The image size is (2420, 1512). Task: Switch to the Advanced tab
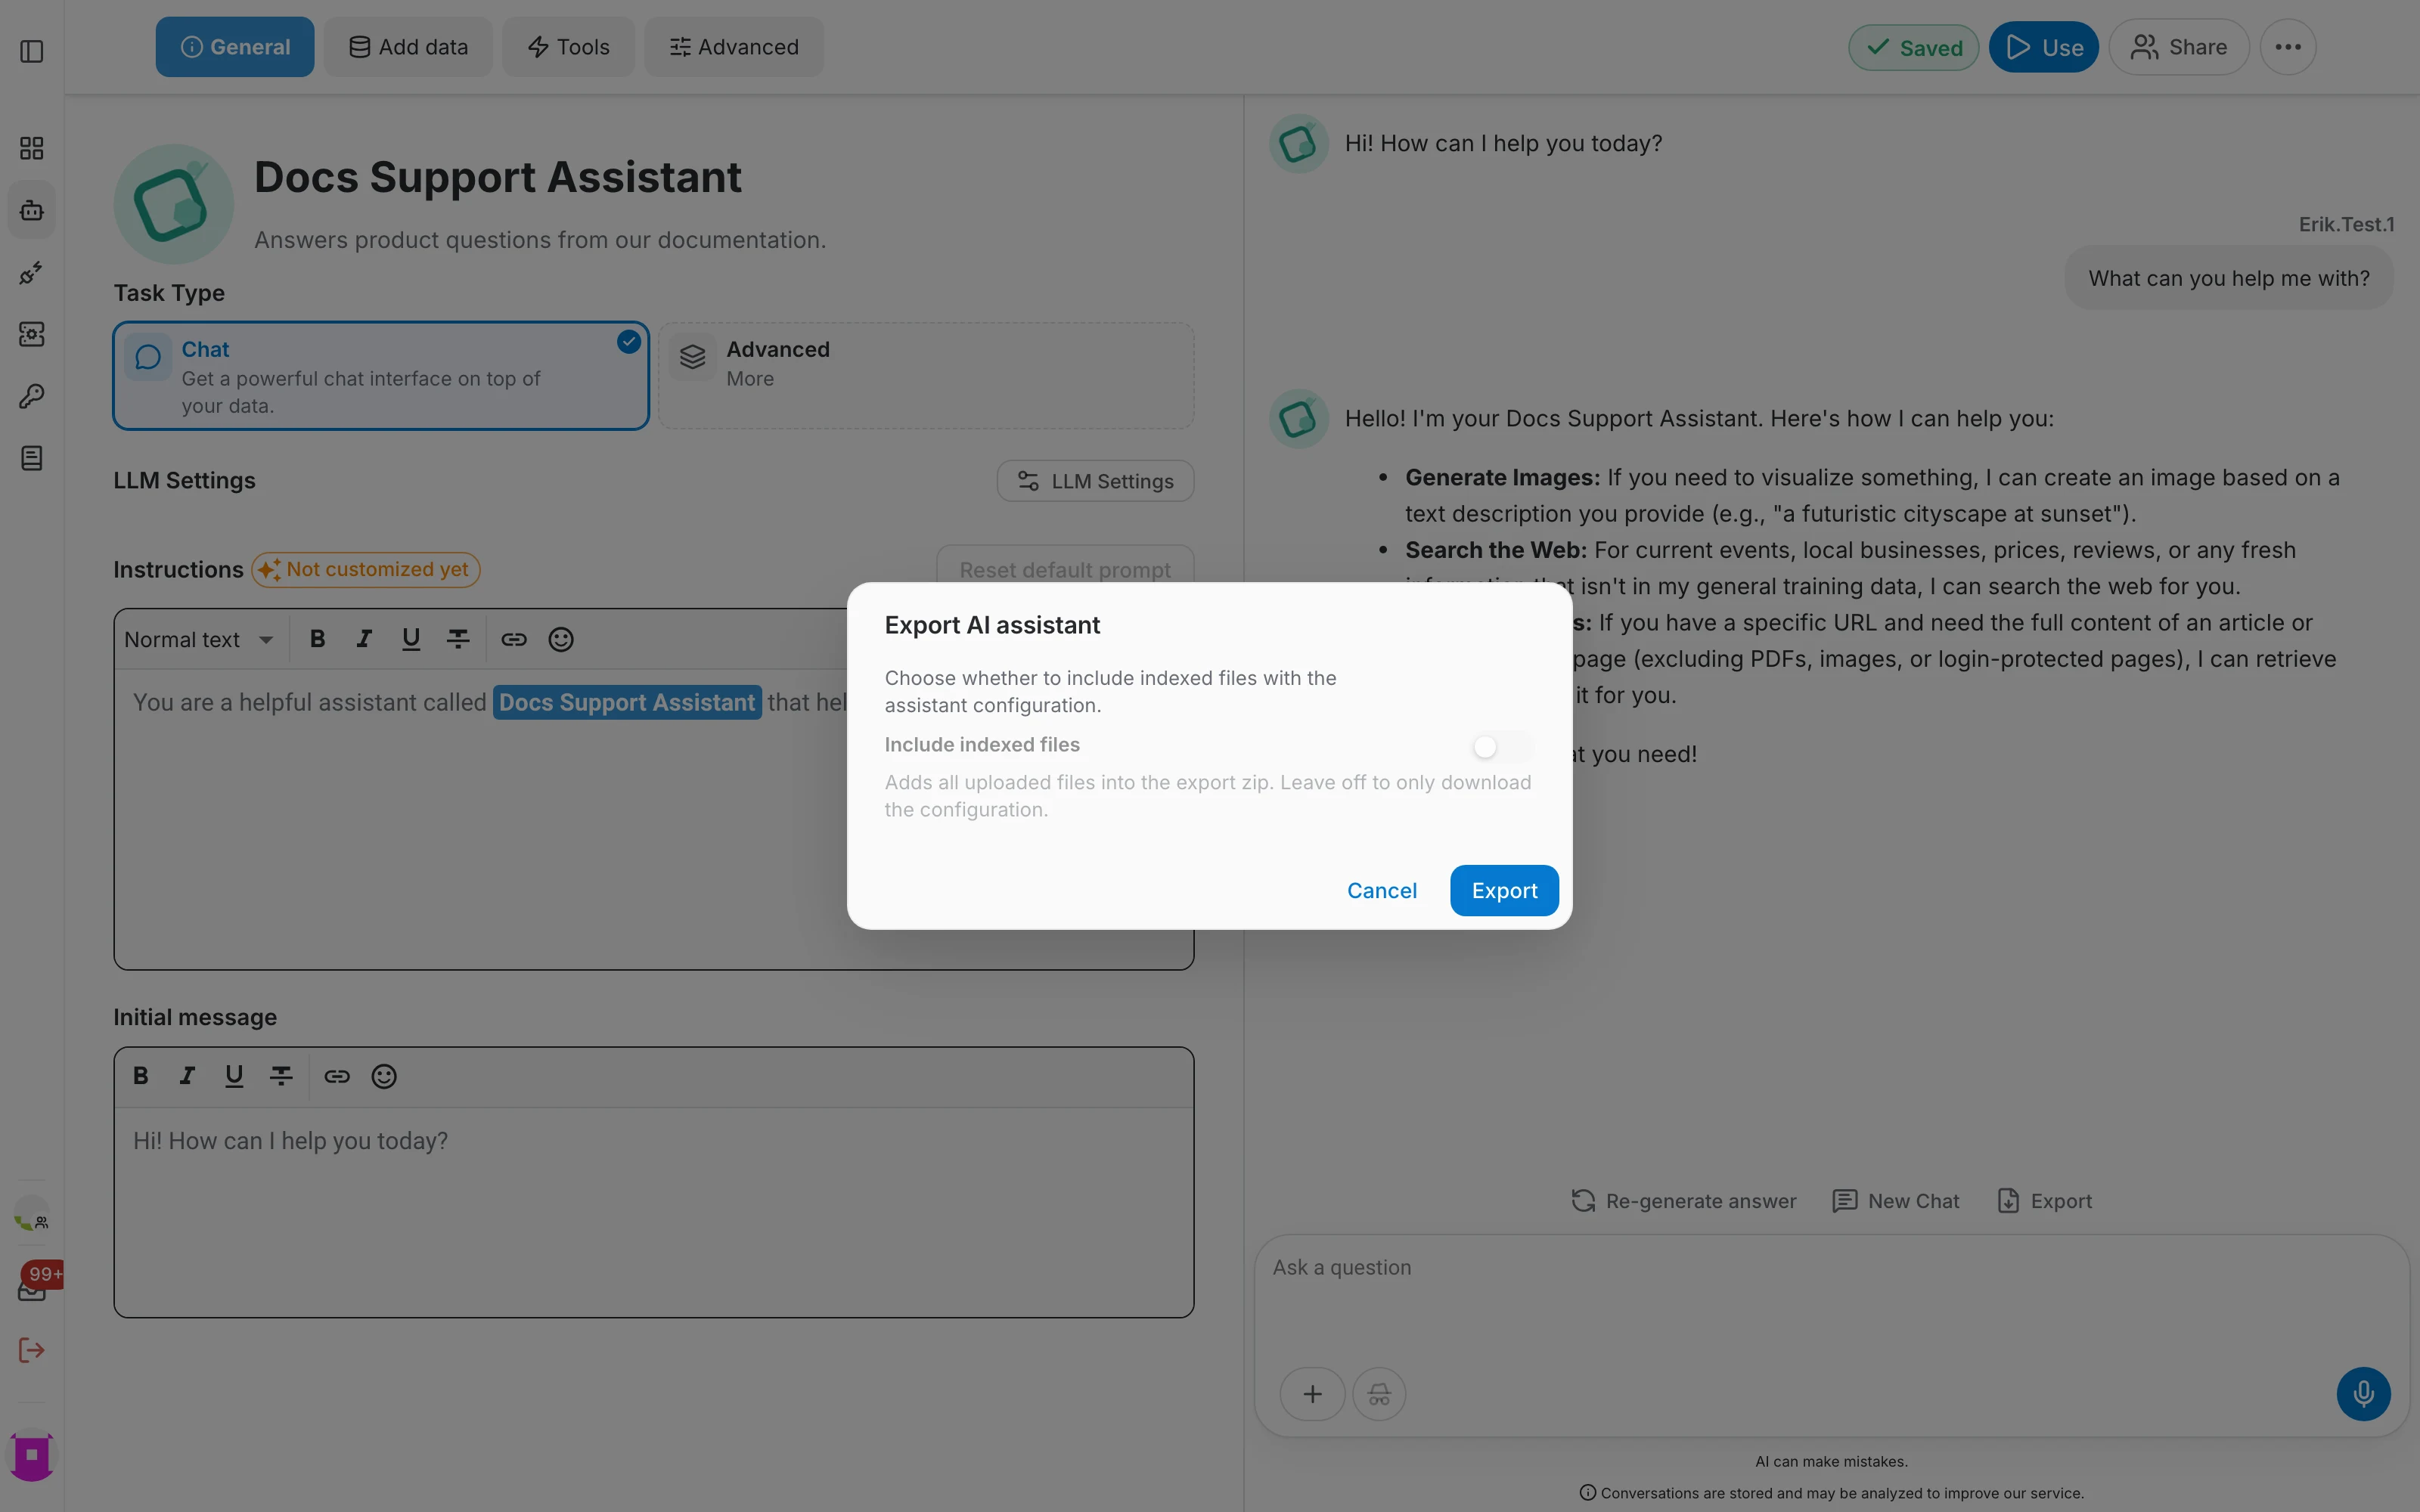click(x=734, y=47)
